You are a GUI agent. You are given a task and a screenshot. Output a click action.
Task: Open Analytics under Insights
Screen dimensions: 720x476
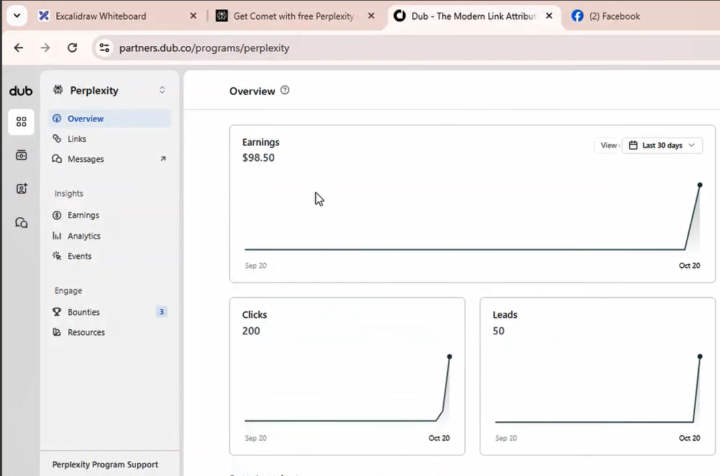pos(84,236)
